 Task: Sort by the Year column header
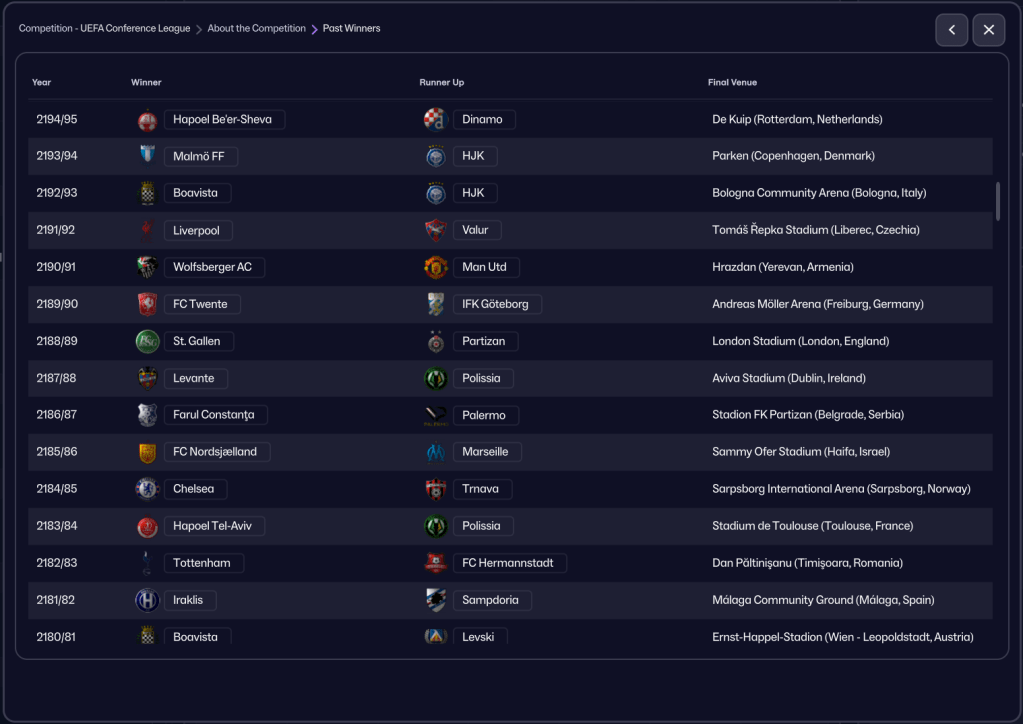click(41, 82)
